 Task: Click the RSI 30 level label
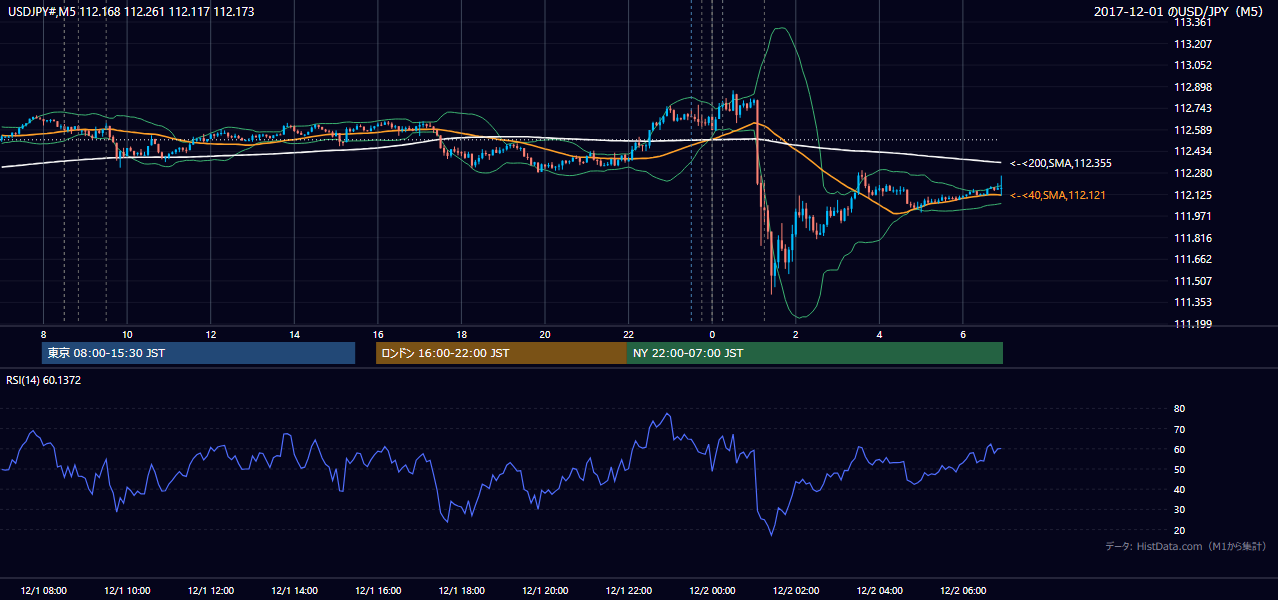1179,510
